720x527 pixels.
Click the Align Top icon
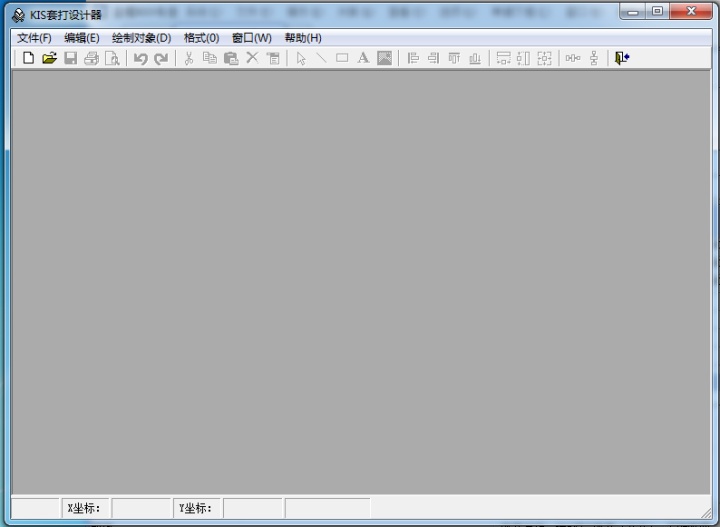pyautogui.click(x=454, y=58)
